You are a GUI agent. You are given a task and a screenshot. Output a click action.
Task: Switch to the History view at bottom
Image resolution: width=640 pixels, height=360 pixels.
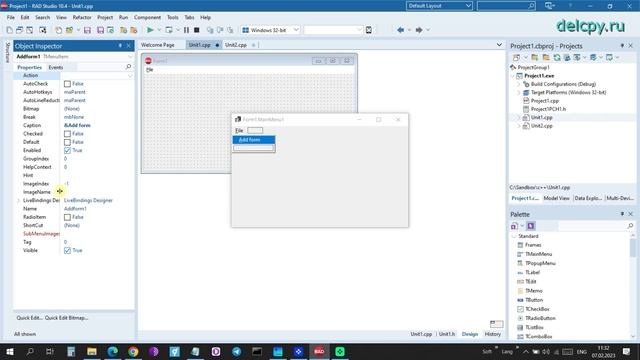[x=492, y=334]
